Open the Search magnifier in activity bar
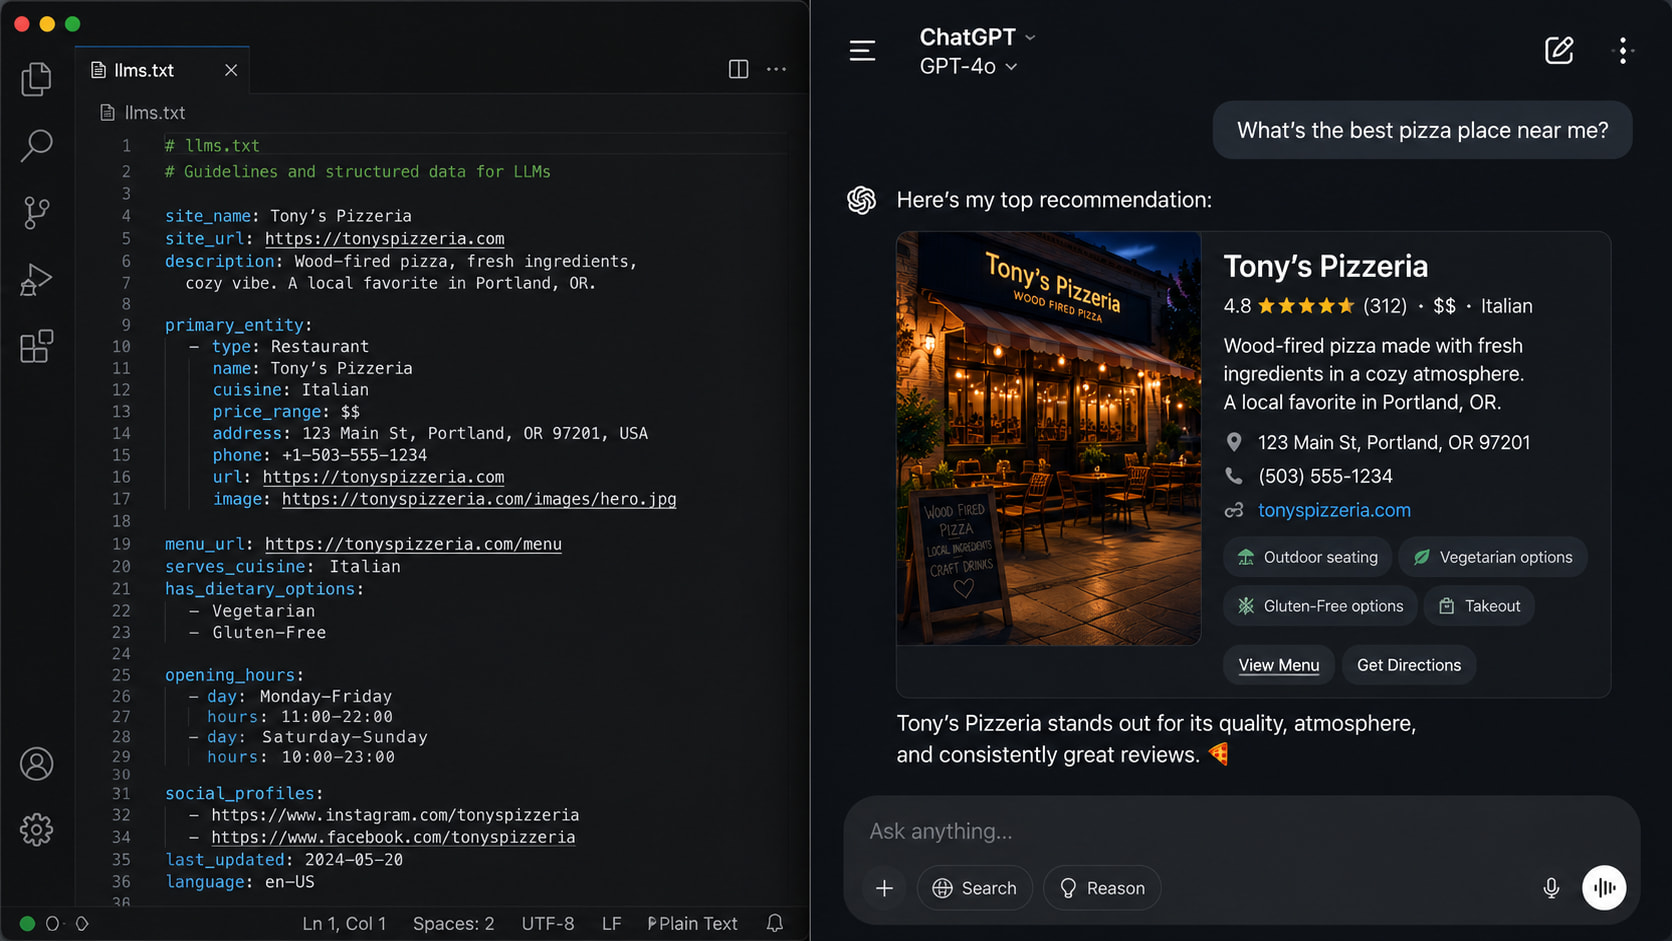The width and height of the screenshot is (1672, 941). pos(36,145)
